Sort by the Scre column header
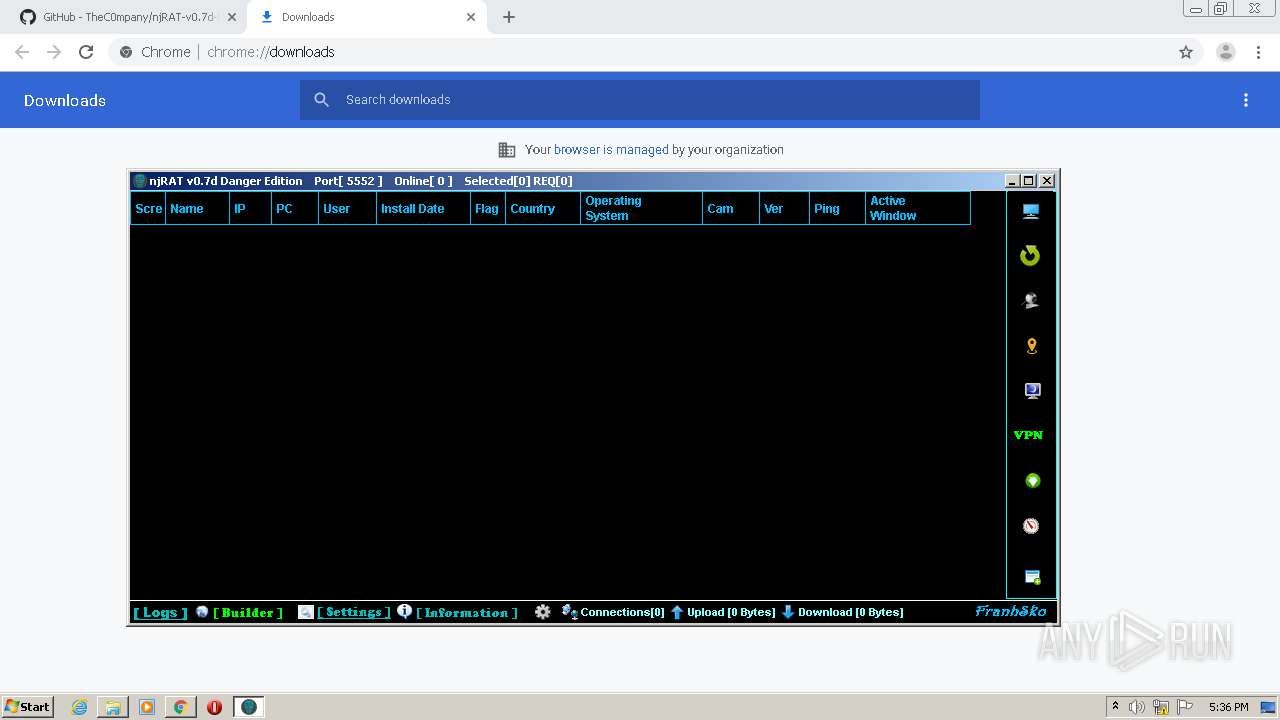This screenshot has height=720, width=1280. click(x=148, y=208)
